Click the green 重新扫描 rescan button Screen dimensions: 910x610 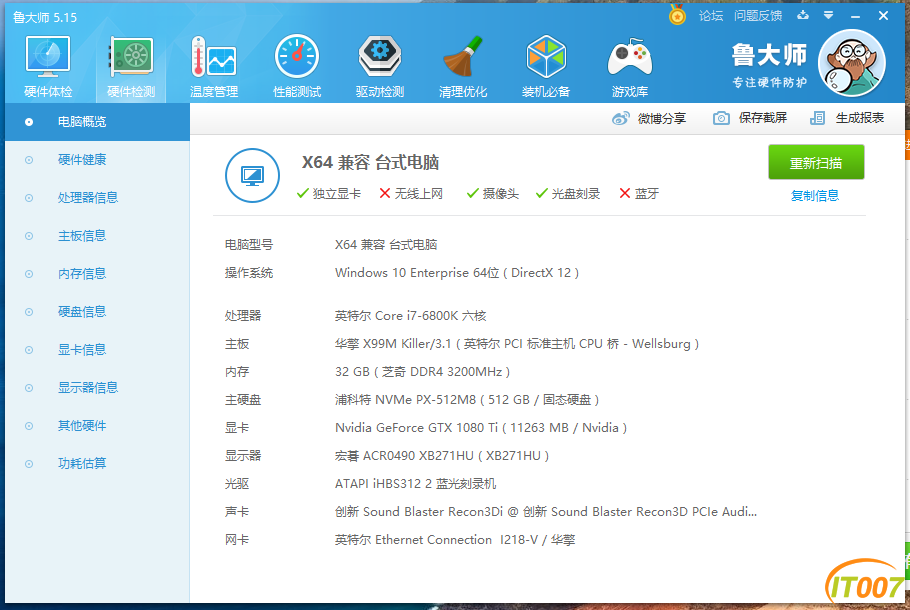tap(816, 163)
